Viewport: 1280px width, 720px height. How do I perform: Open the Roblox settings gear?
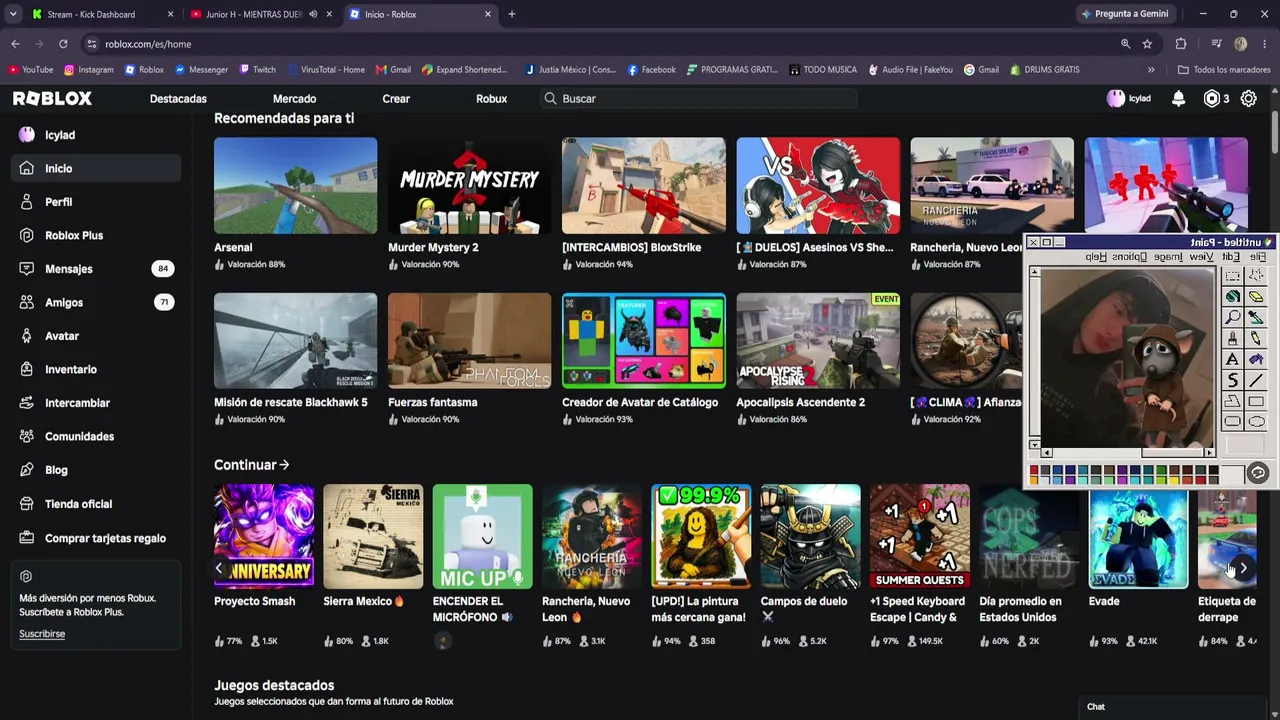[x=1248, y=98]
